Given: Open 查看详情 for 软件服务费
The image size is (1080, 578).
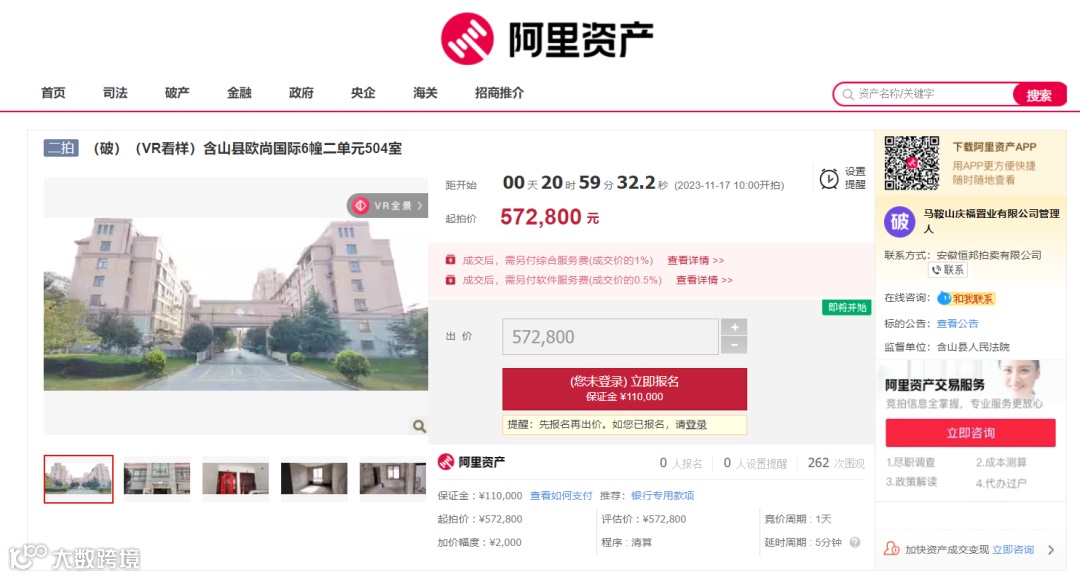Looking at the screenshot, I should coord(704,280).
